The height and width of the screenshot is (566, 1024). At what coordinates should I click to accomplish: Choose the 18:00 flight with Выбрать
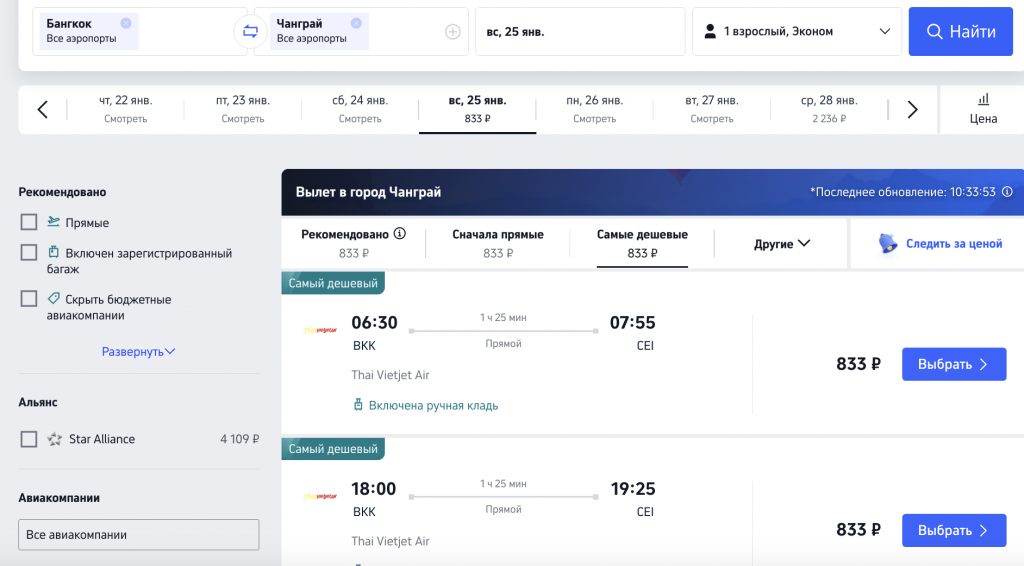pyautogui.click(x=954, y=530)
